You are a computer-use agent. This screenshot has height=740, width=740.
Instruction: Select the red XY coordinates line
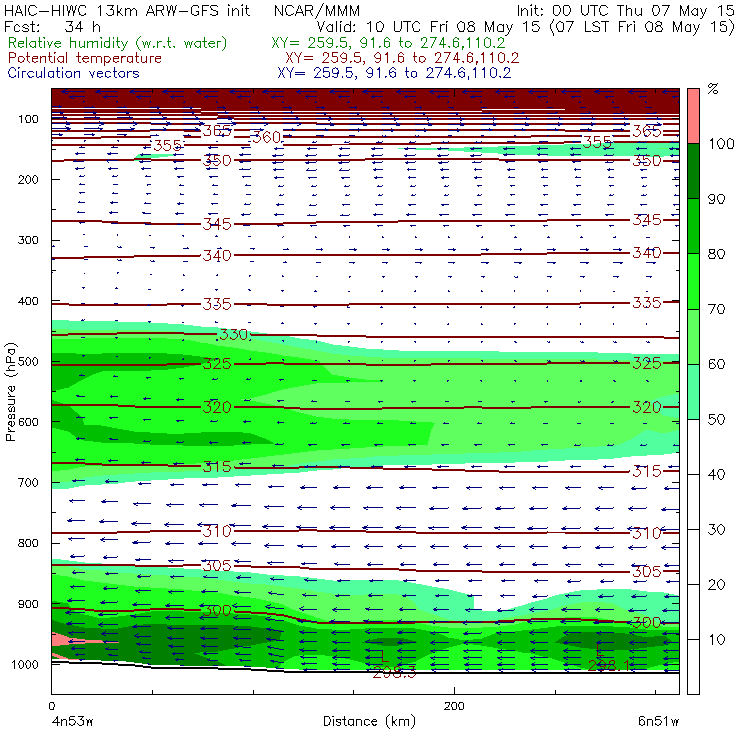[x=402, y=58]
